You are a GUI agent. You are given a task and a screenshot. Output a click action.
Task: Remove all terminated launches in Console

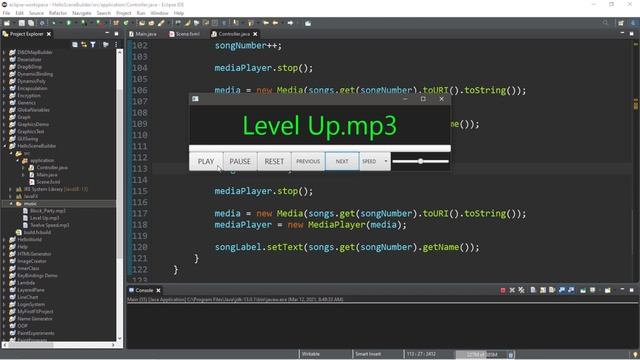[521, 290]
